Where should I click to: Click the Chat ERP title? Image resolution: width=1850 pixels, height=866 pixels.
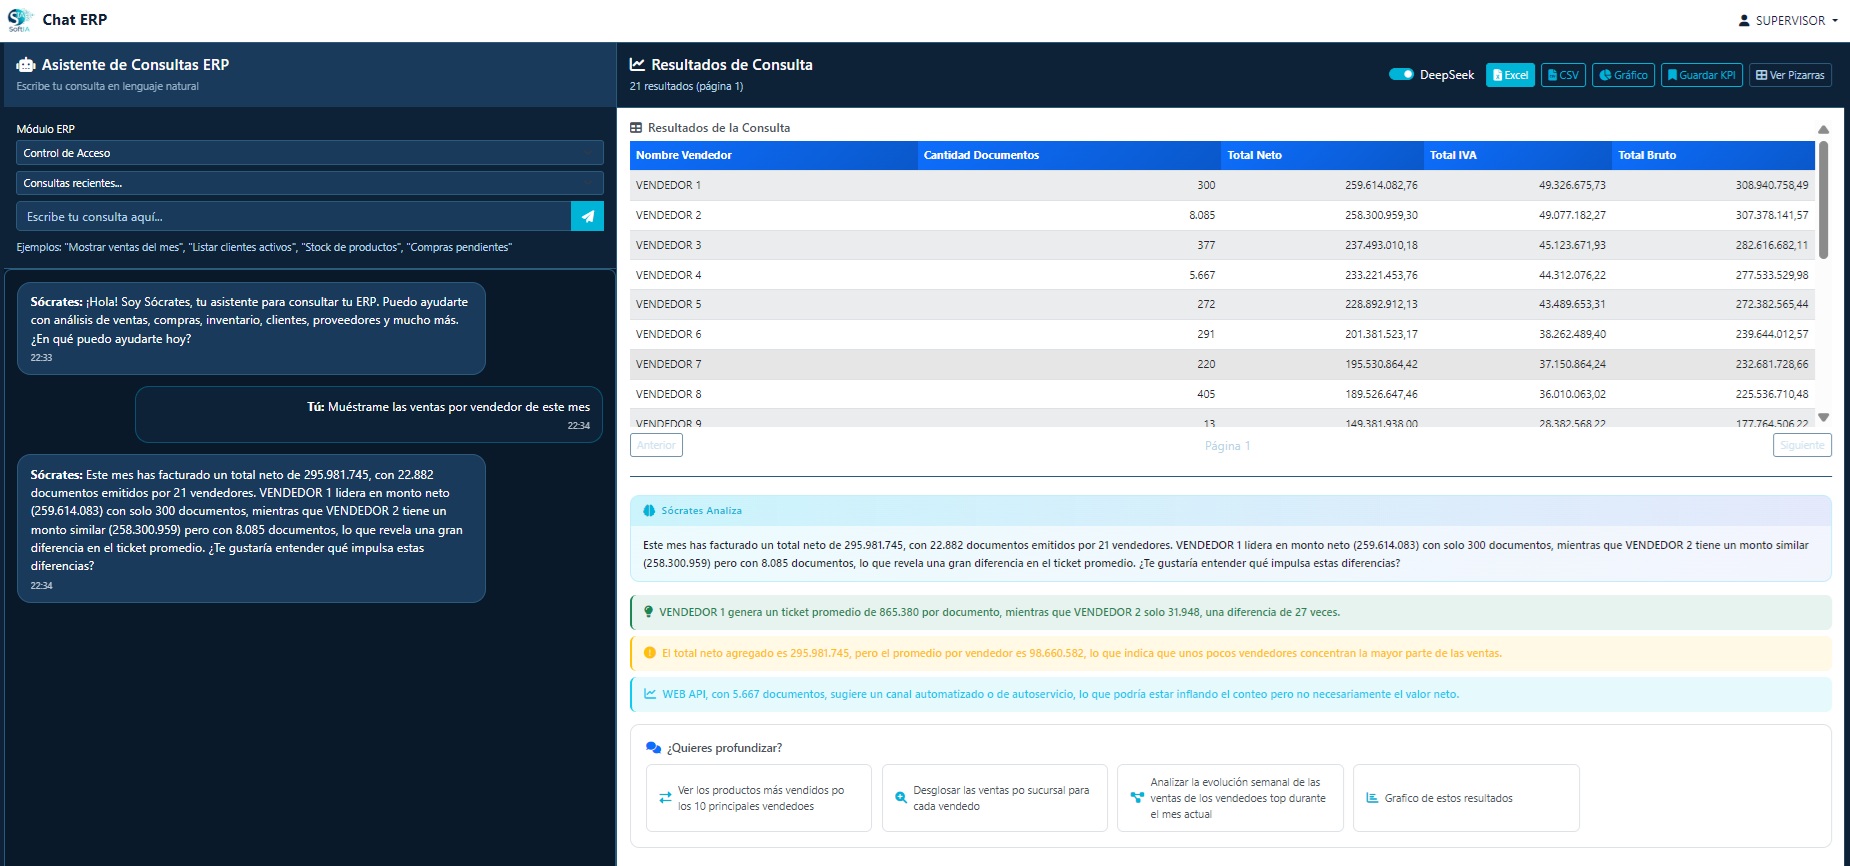[75, 20]
